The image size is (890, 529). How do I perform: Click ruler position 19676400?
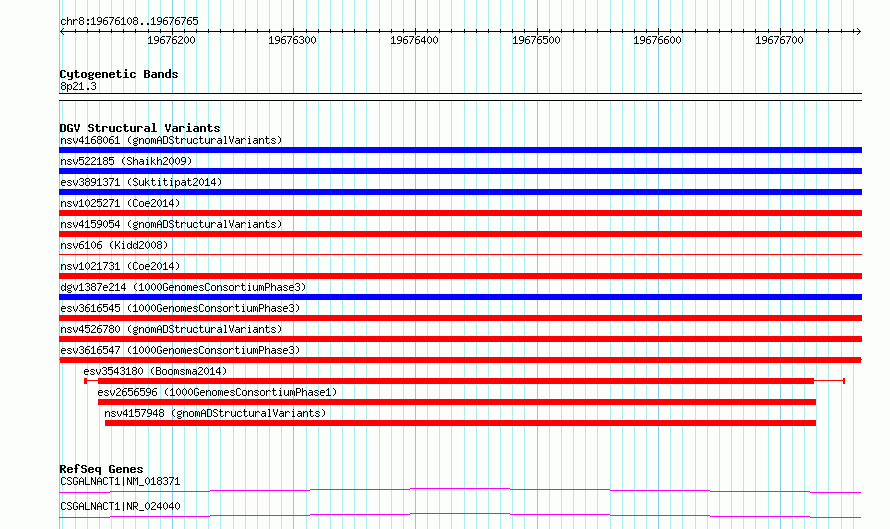point(414,40)
